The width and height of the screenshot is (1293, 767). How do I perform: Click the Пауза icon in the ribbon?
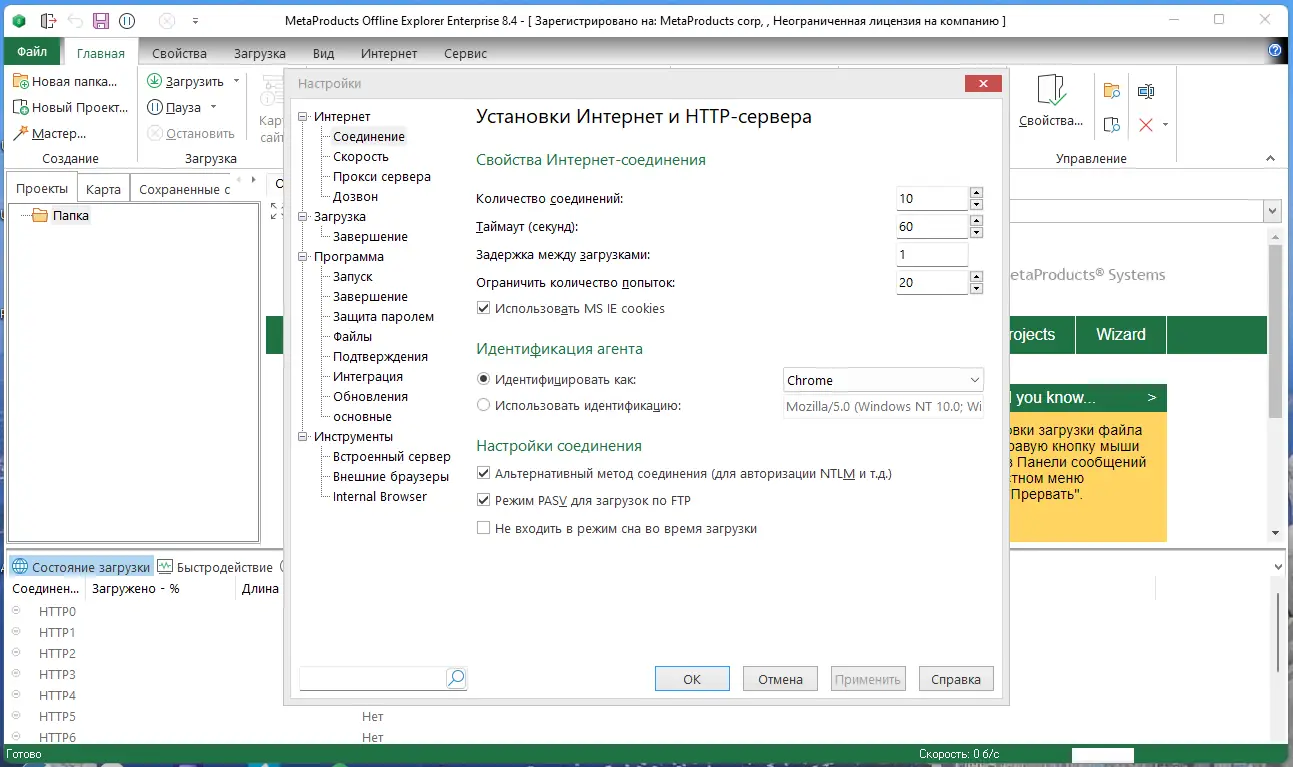pyautogui.click(x=155, y=107)
